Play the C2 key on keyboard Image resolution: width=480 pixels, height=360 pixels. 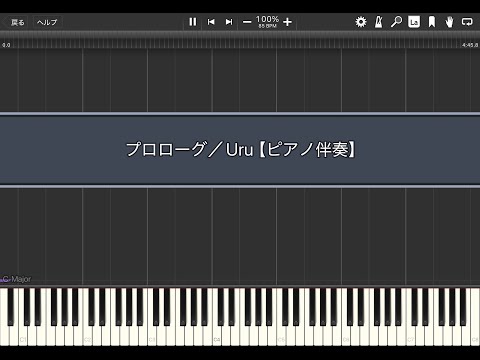[88, 333]
